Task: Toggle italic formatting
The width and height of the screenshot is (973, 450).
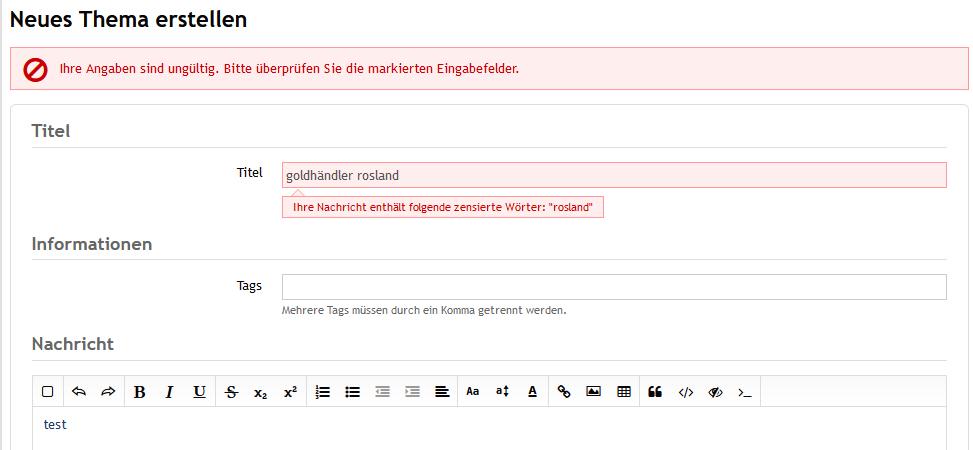Action: click(170, 392)
